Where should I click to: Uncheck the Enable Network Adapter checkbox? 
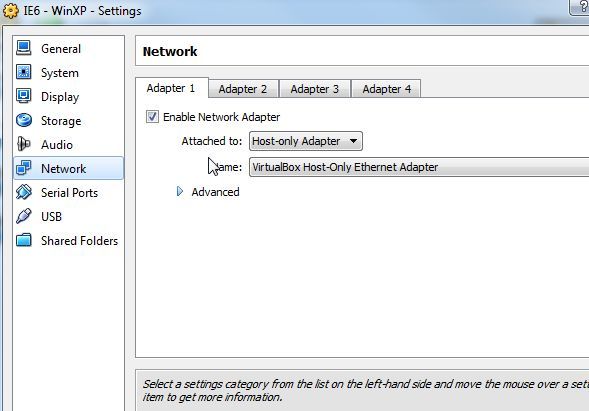click(152, 117)
